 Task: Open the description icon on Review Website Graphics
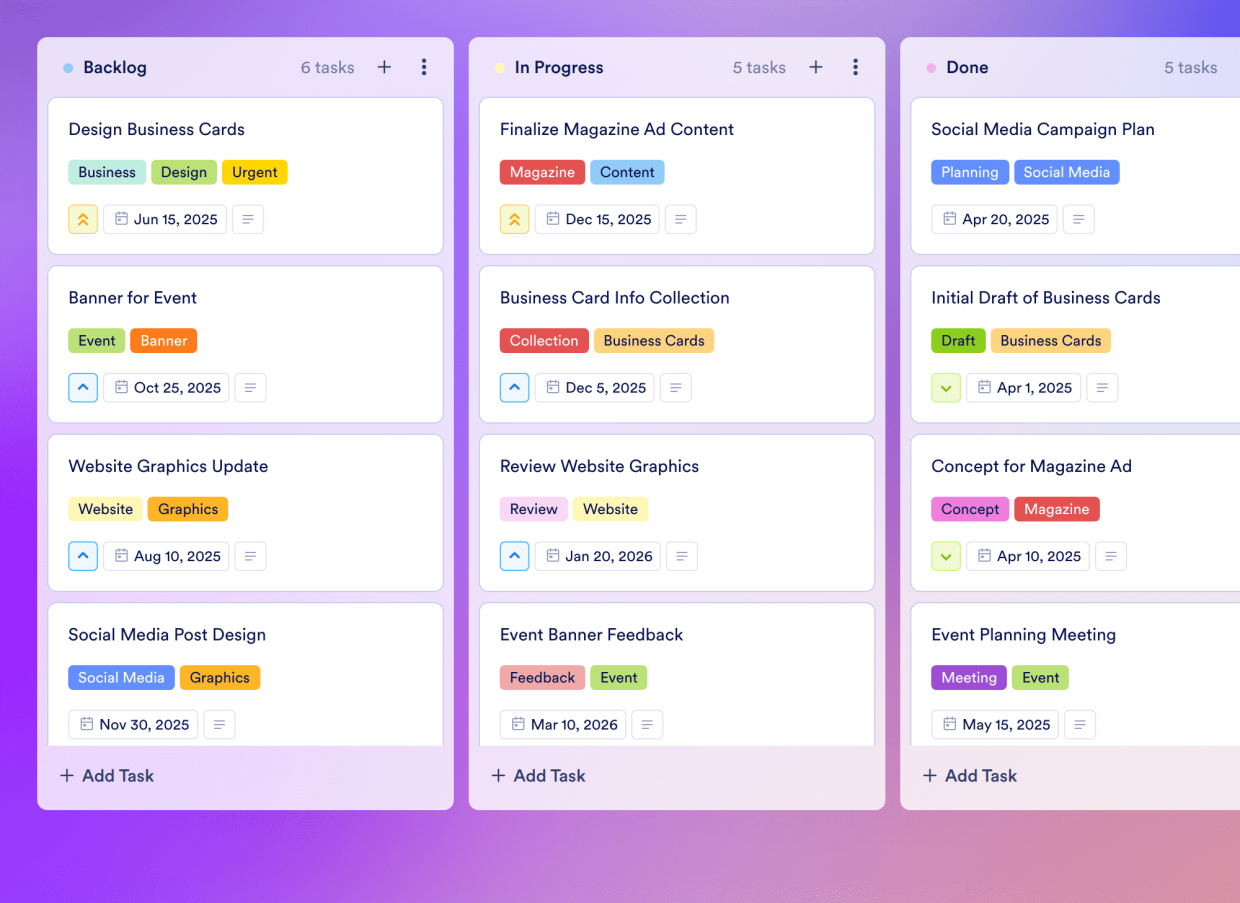(682, 556)
